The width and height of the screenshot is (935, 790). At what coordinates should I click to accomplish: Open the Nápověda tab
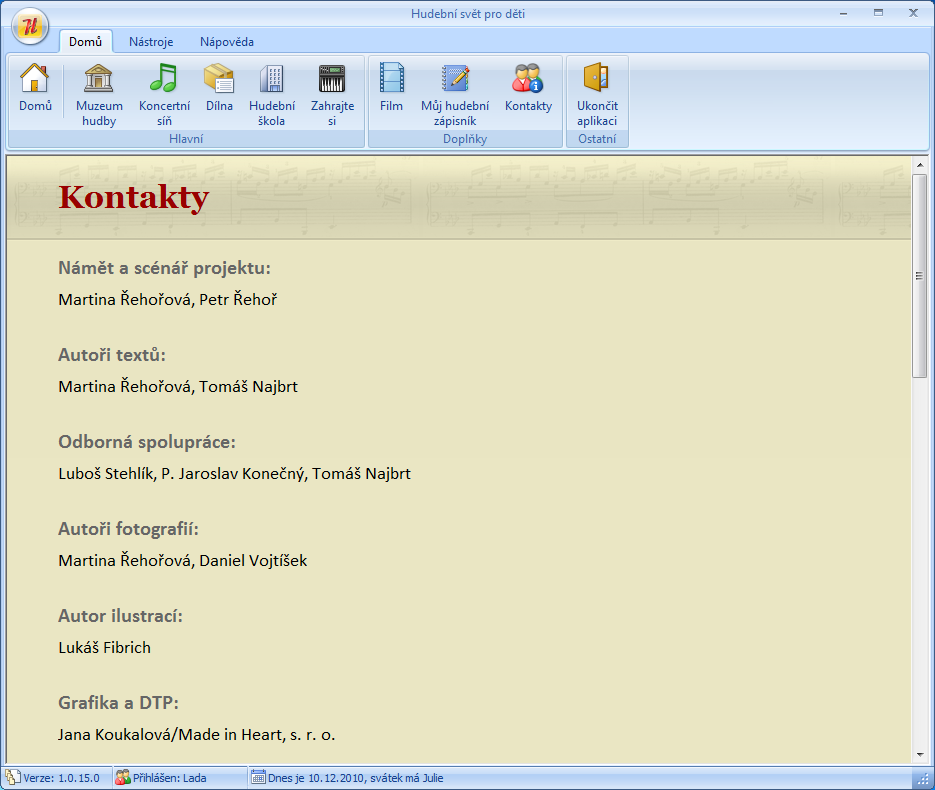tap(227, 42)
